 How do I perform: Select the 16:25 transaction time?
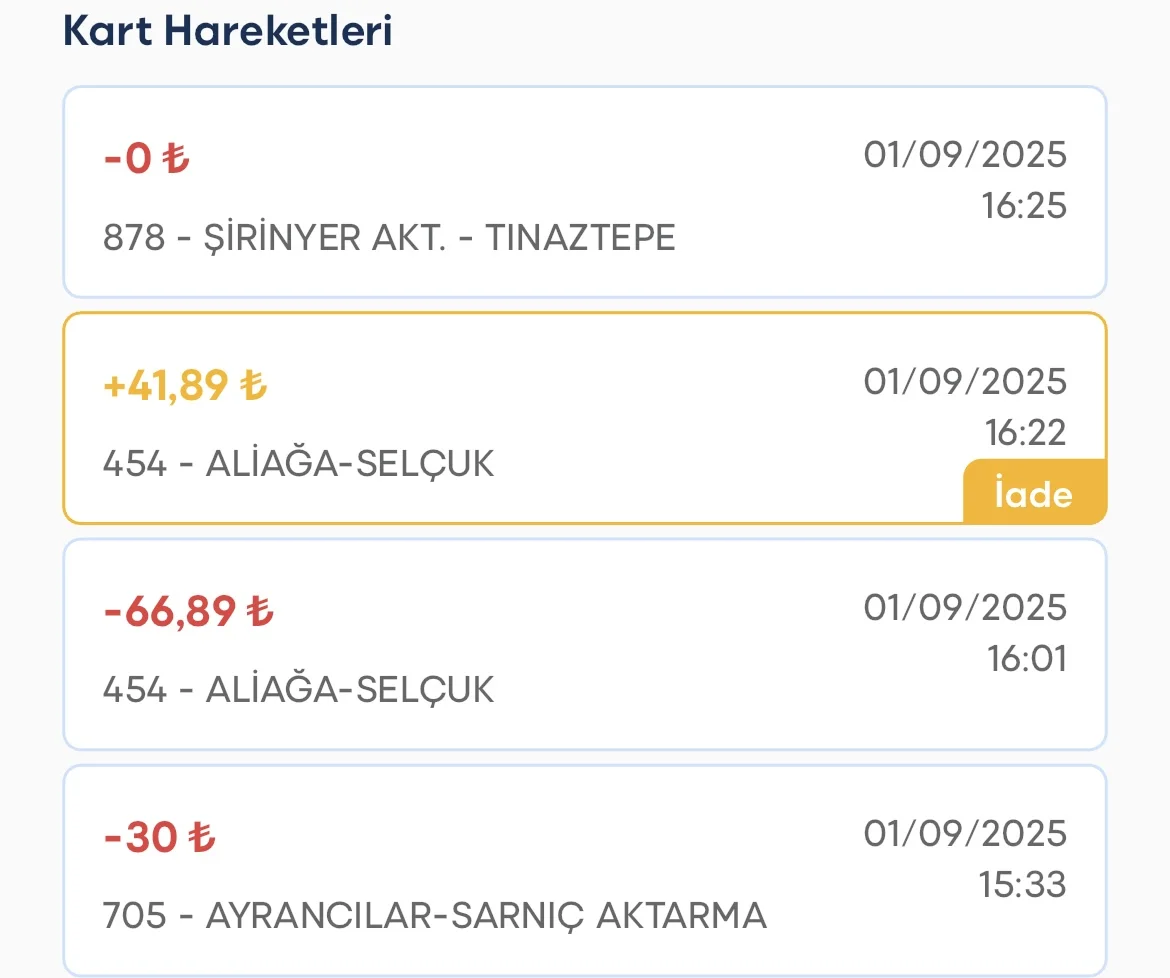point(1024,206)
